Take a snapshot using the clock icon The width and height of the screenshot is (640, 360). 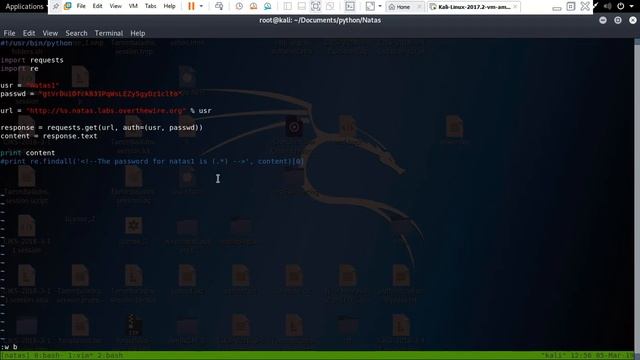click(x=239, y=7)
